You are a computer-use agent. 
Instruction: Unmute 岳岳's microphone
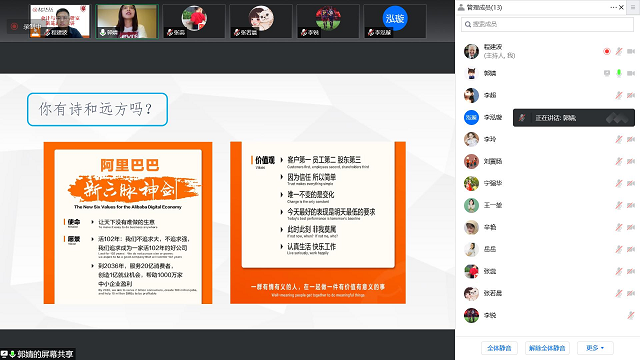tap(619, 249)
